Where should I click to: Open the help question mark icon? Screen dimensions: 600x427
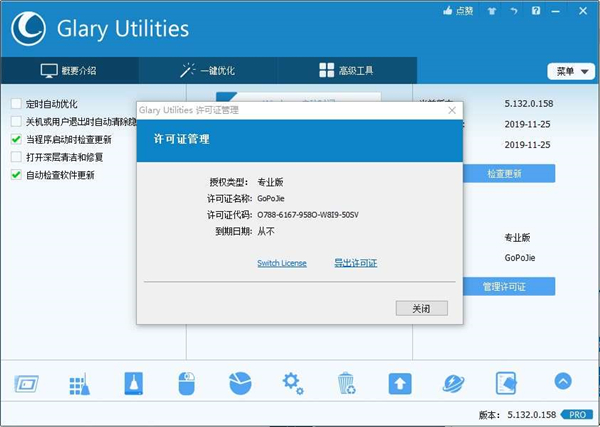pos(536,11)
